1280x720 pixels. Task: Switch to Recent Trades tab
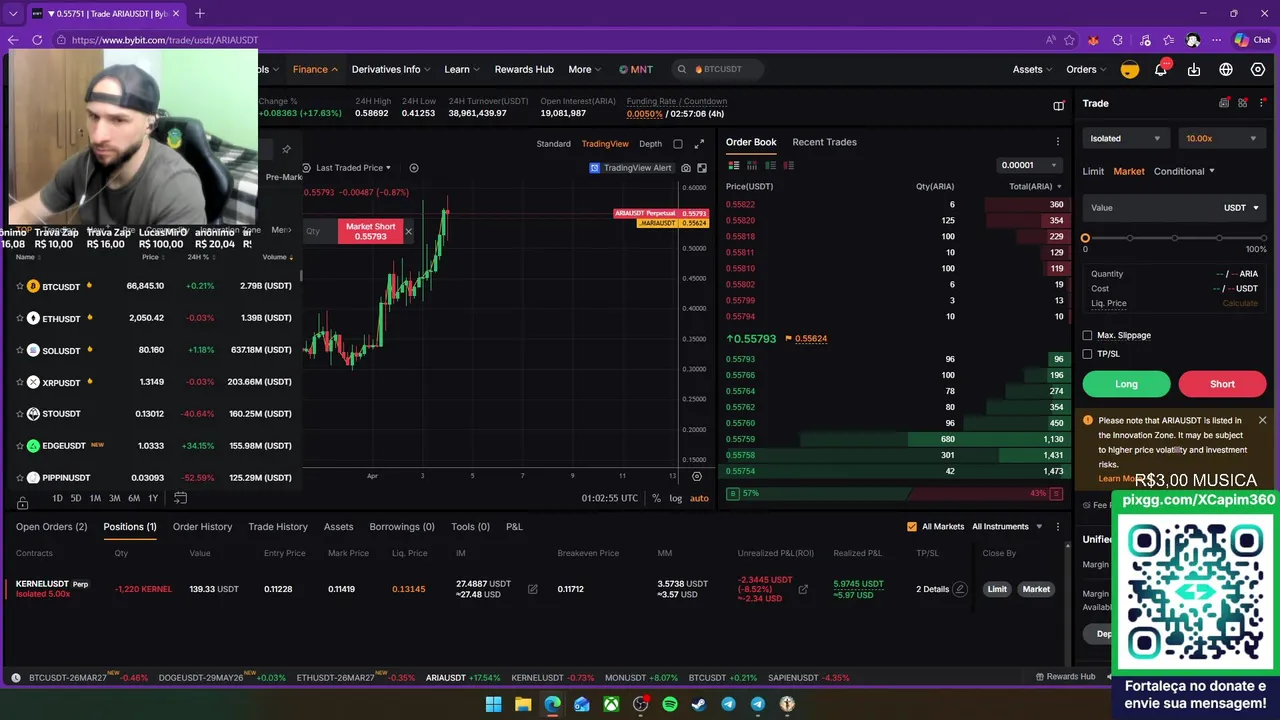[x=824, y=142]
